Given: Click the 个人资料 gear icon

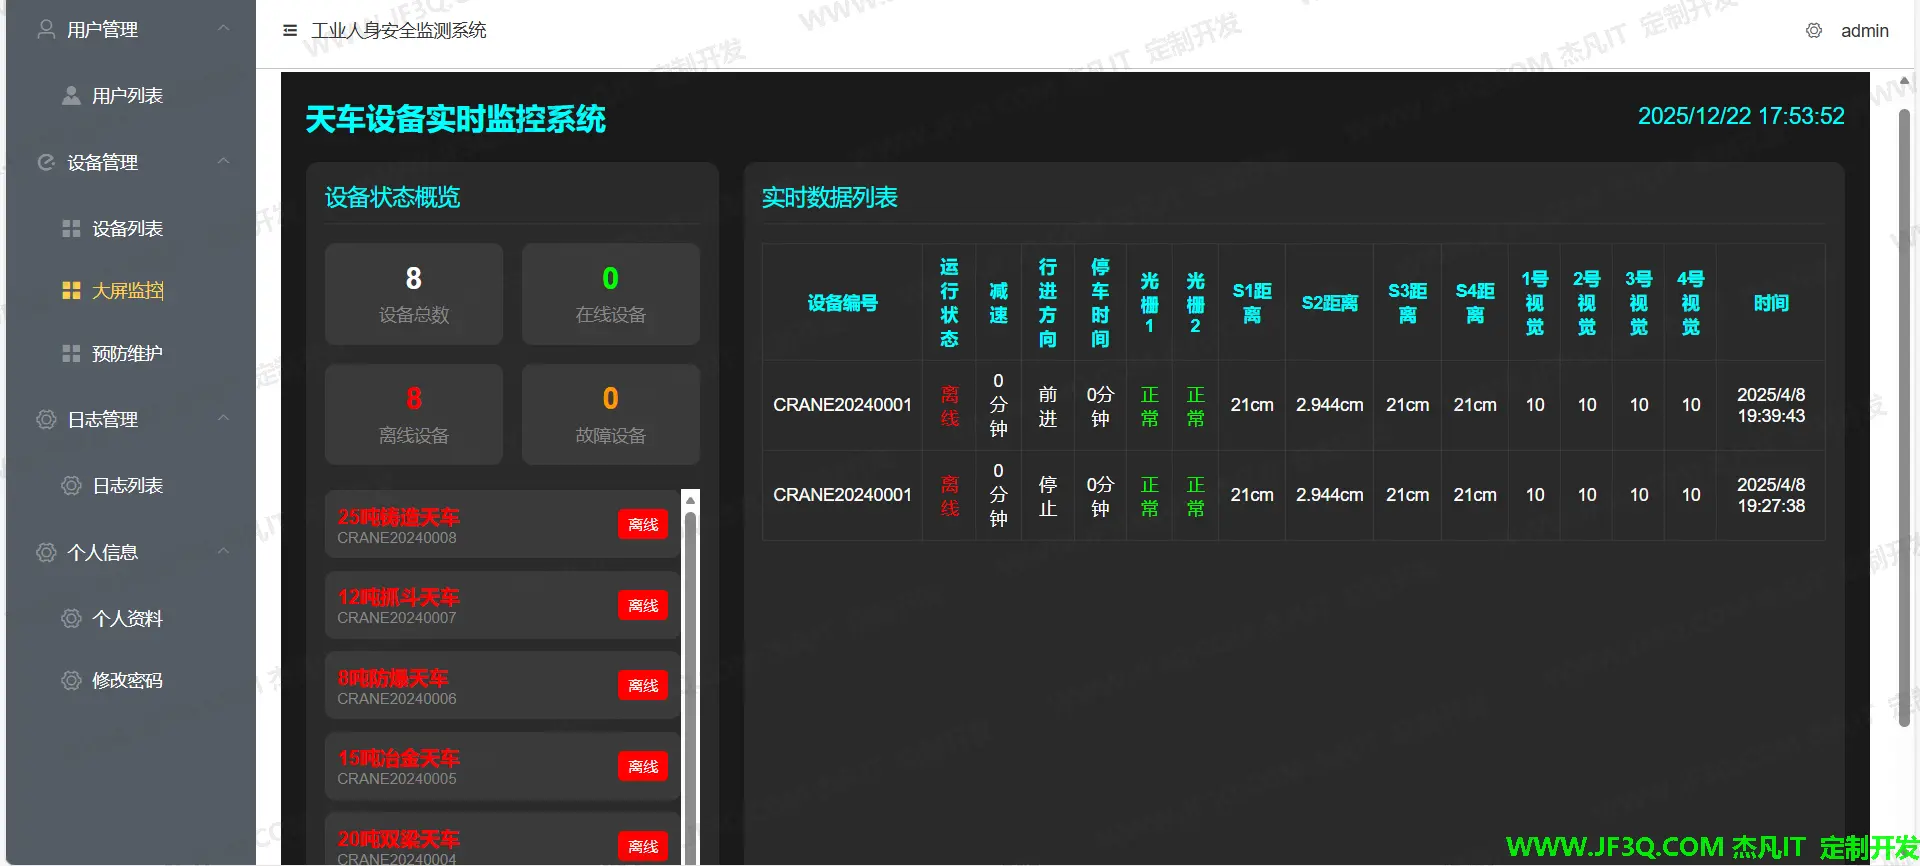Looking at the screenshot, I should pyautogui.click(x=71, y=619).
